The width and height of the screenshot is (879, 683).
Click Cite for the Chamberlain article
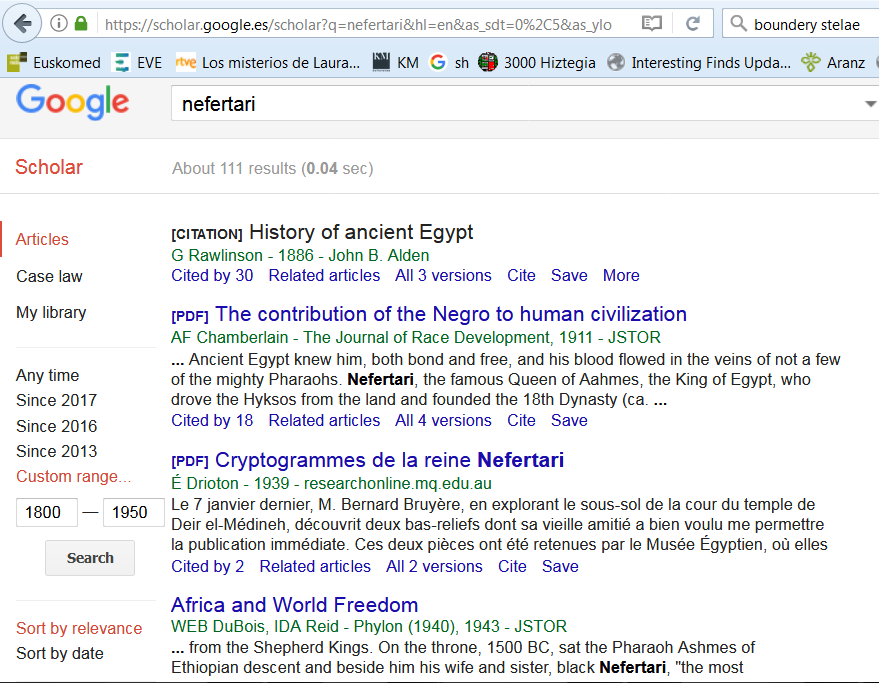[521, 420]
